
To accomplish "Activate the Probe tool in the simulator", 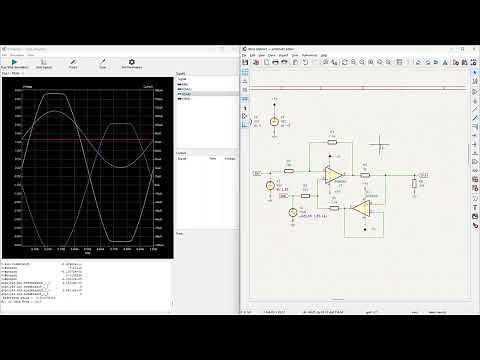I will [73, 63].
